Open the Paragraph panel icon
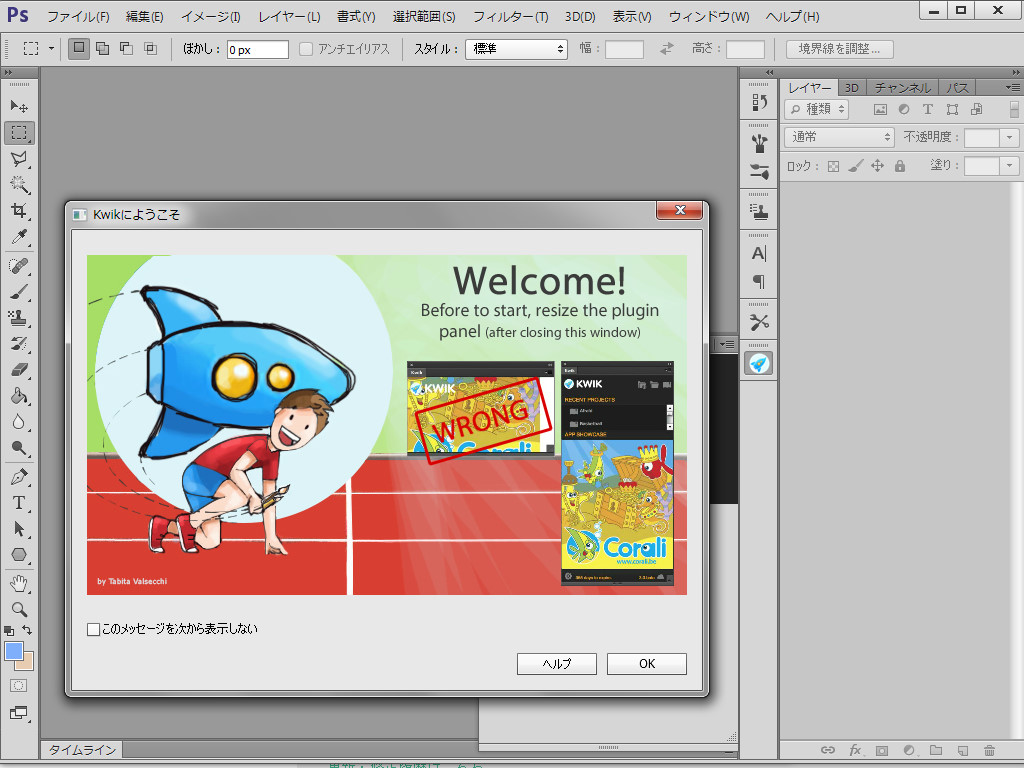 tap(759, 281)
